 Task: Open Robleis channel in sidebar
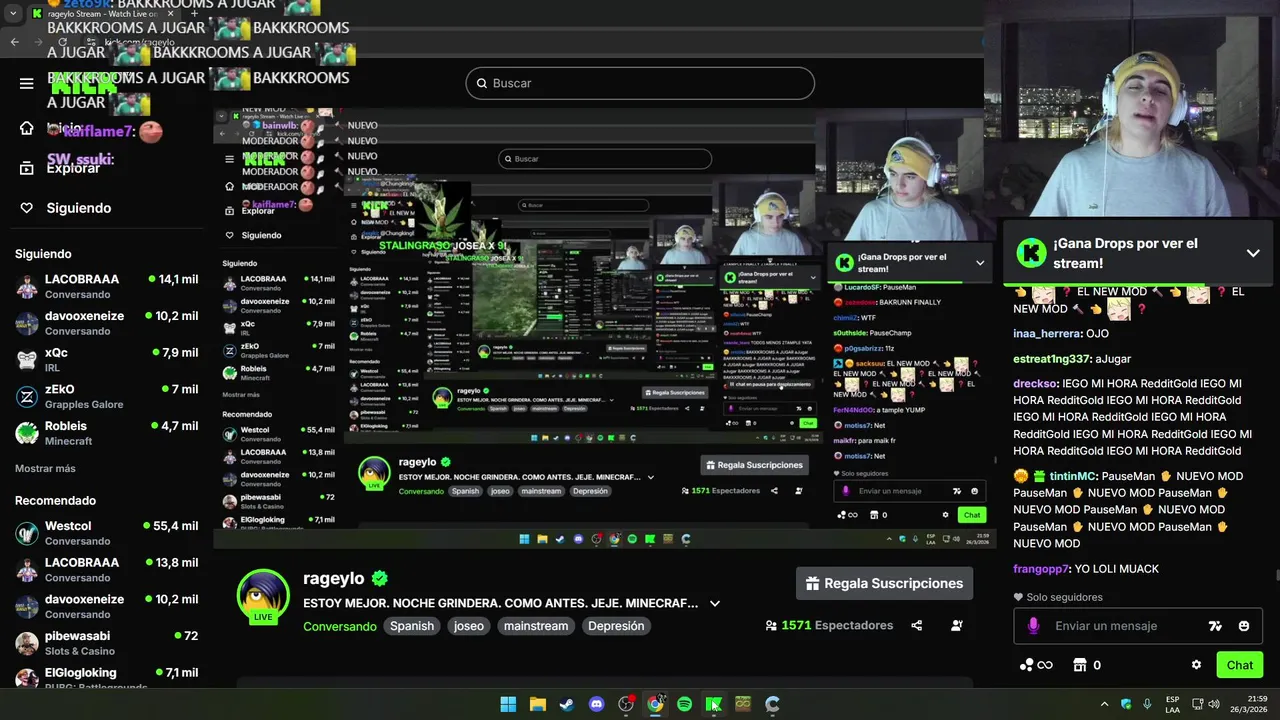107,433
